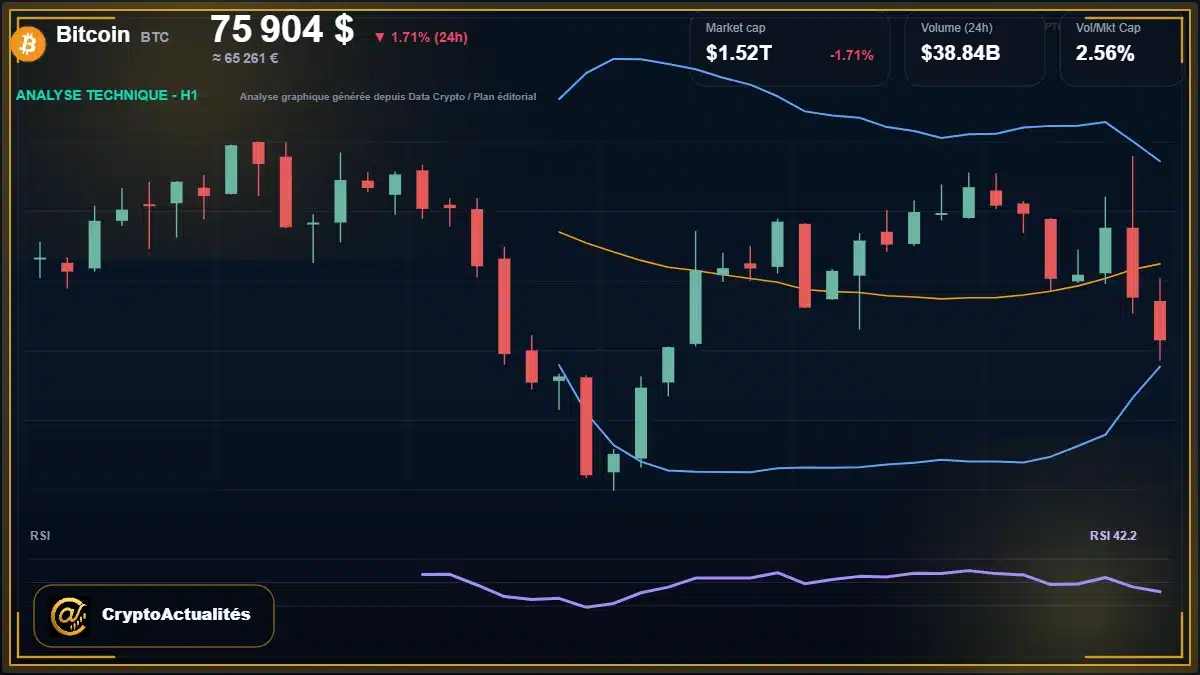The image size is (1200, 675).
Task: Click the "ANALYSE TECHNIQUE - H1" heading
Action: point(107,95)
